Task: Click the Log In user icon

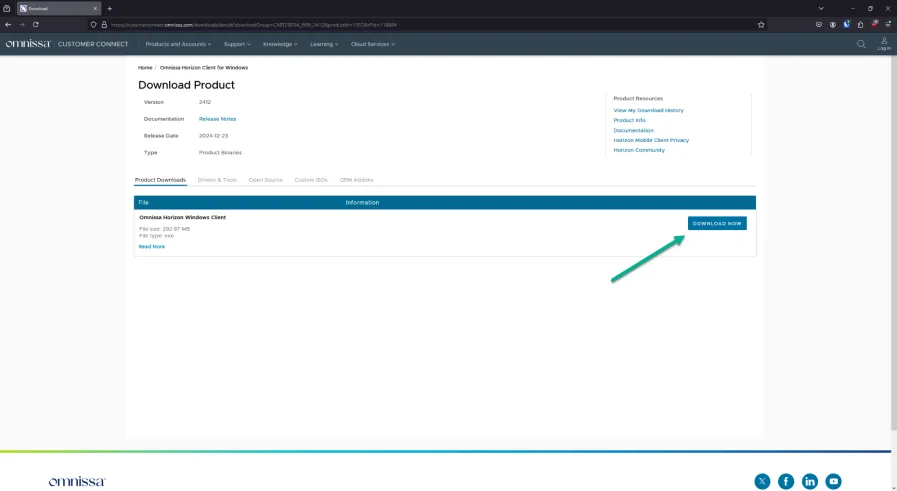Action: [x=884, y=43]
